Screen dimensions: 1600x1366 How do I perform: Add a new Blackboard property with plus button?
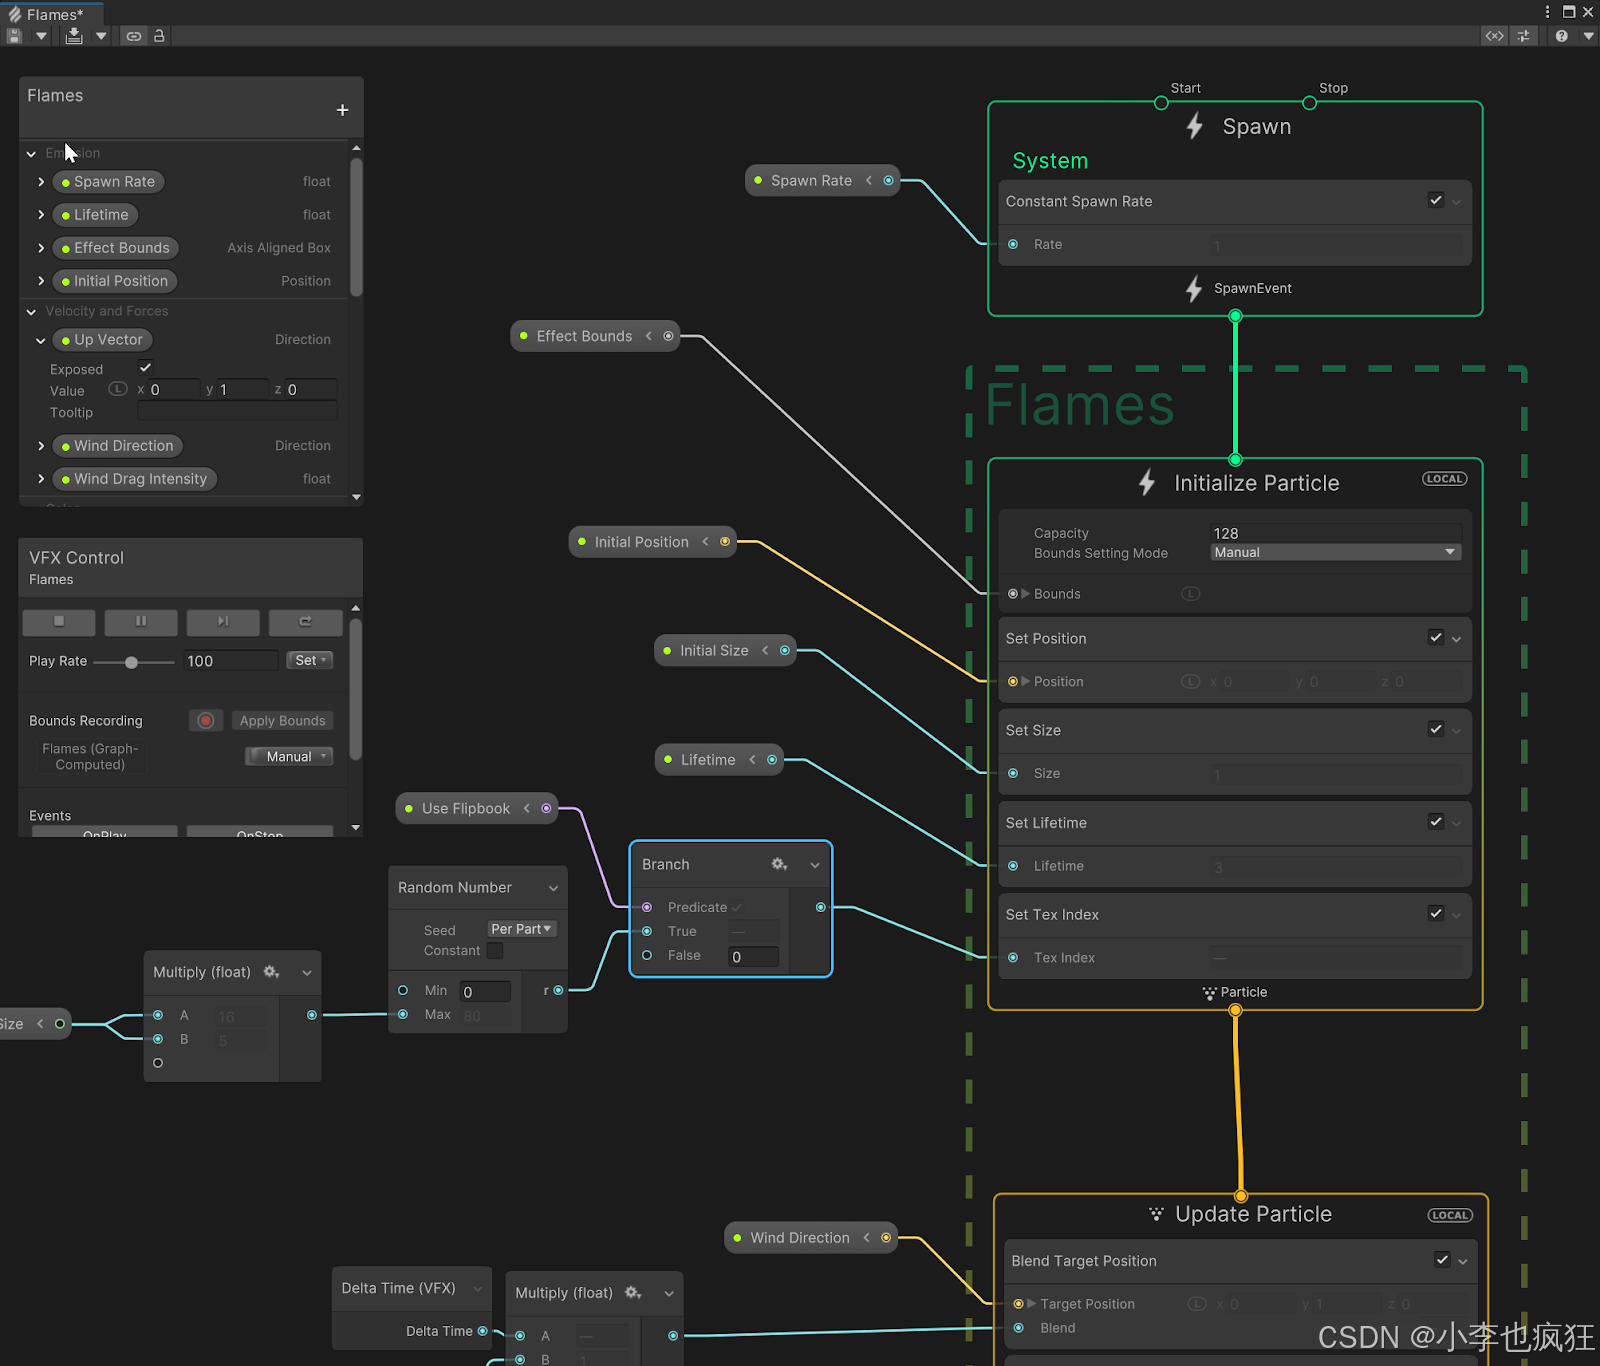pyautogui.click(x=342, y=110)
